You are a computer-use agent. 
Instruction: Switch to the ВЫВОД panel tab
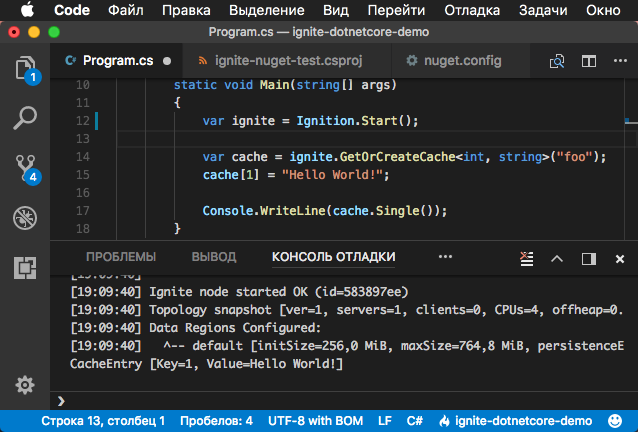214,257
